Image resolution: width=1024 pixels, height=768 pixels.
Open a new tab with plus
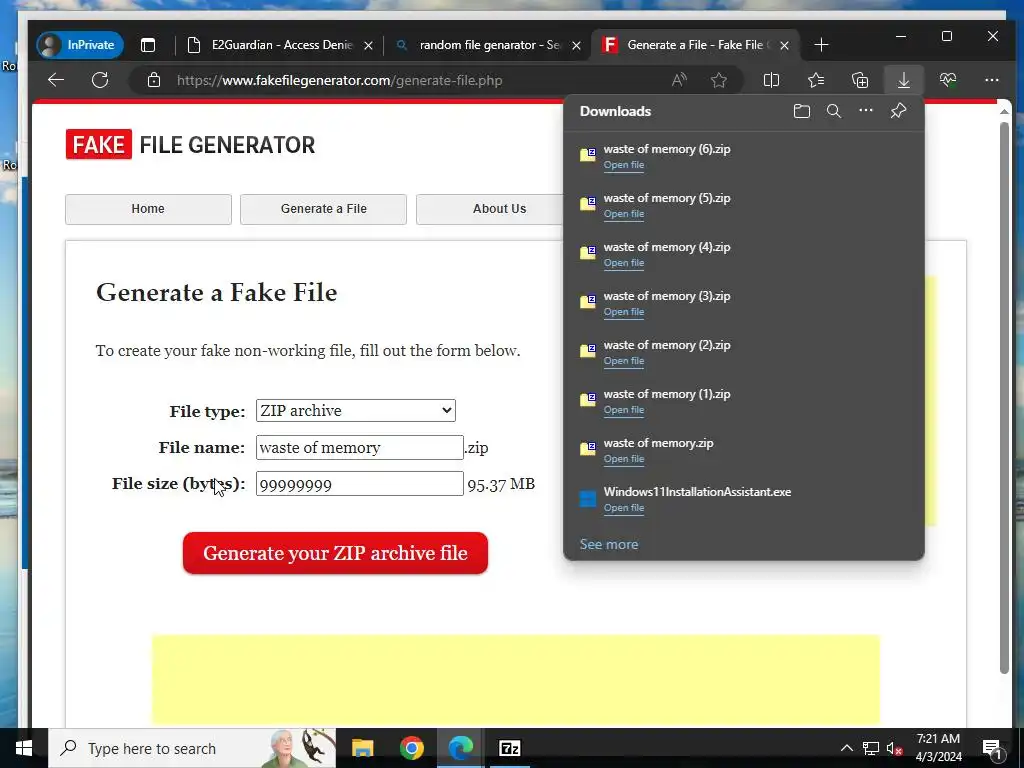tap(822, 45)
